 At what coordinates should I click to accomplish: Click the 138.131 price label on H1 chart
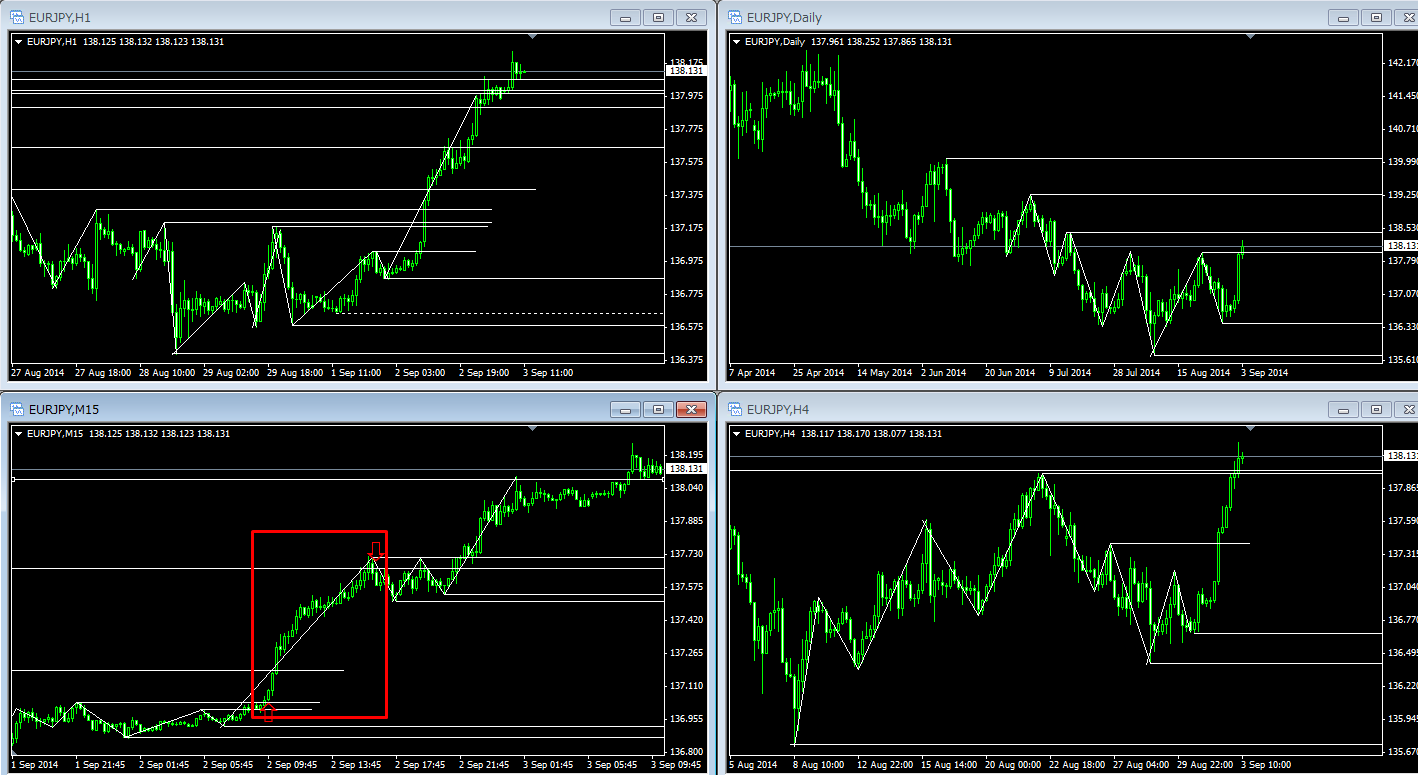tap(685, 71)
